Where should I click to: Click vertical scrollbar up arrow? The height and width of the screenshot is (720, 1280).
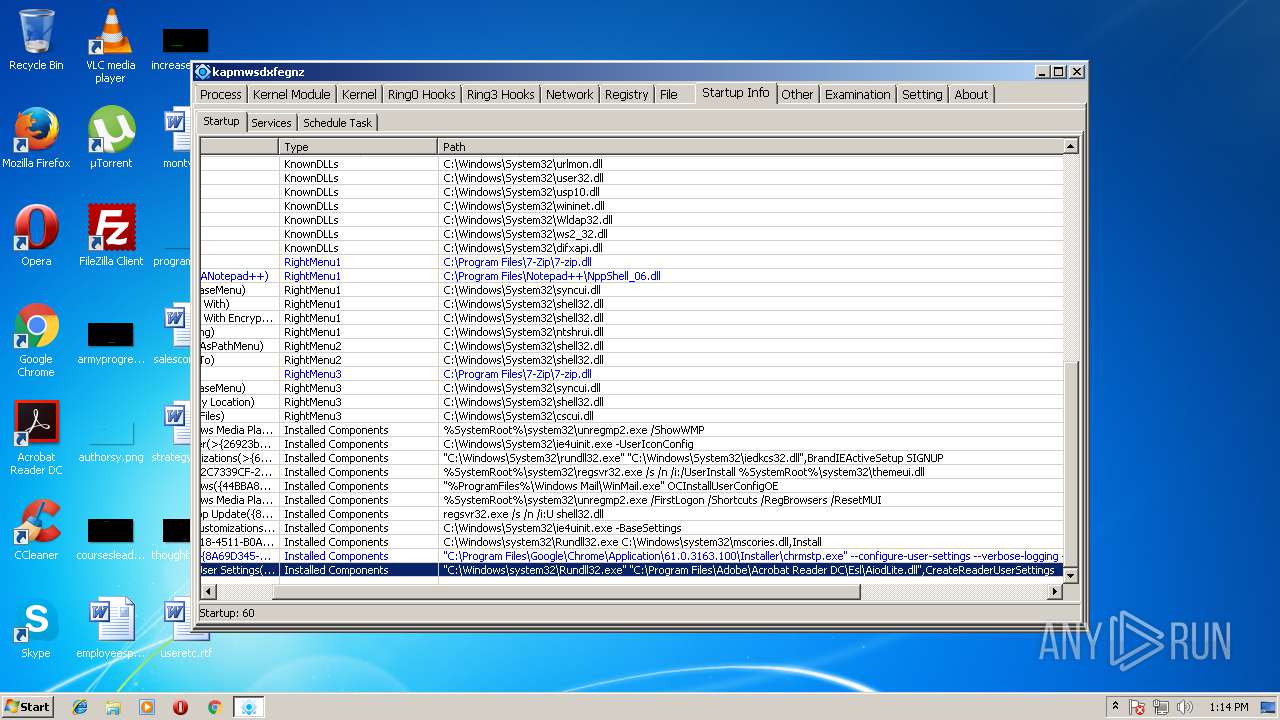[x=1070, y=146]
